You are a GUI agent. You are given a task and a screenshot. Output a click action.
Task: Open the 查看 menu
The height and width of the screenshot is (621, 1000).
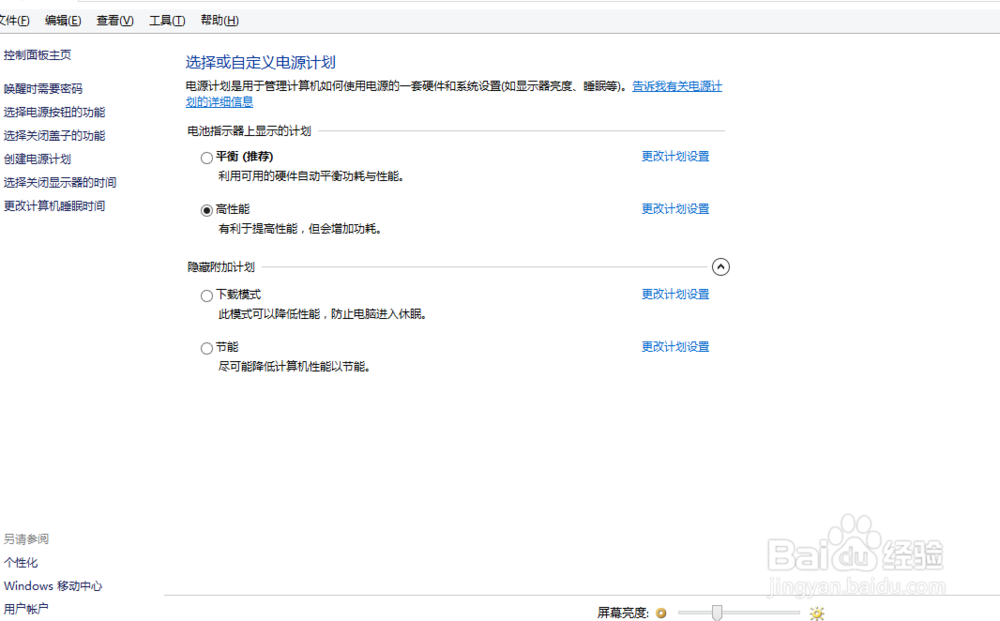(x=113, y=20)
